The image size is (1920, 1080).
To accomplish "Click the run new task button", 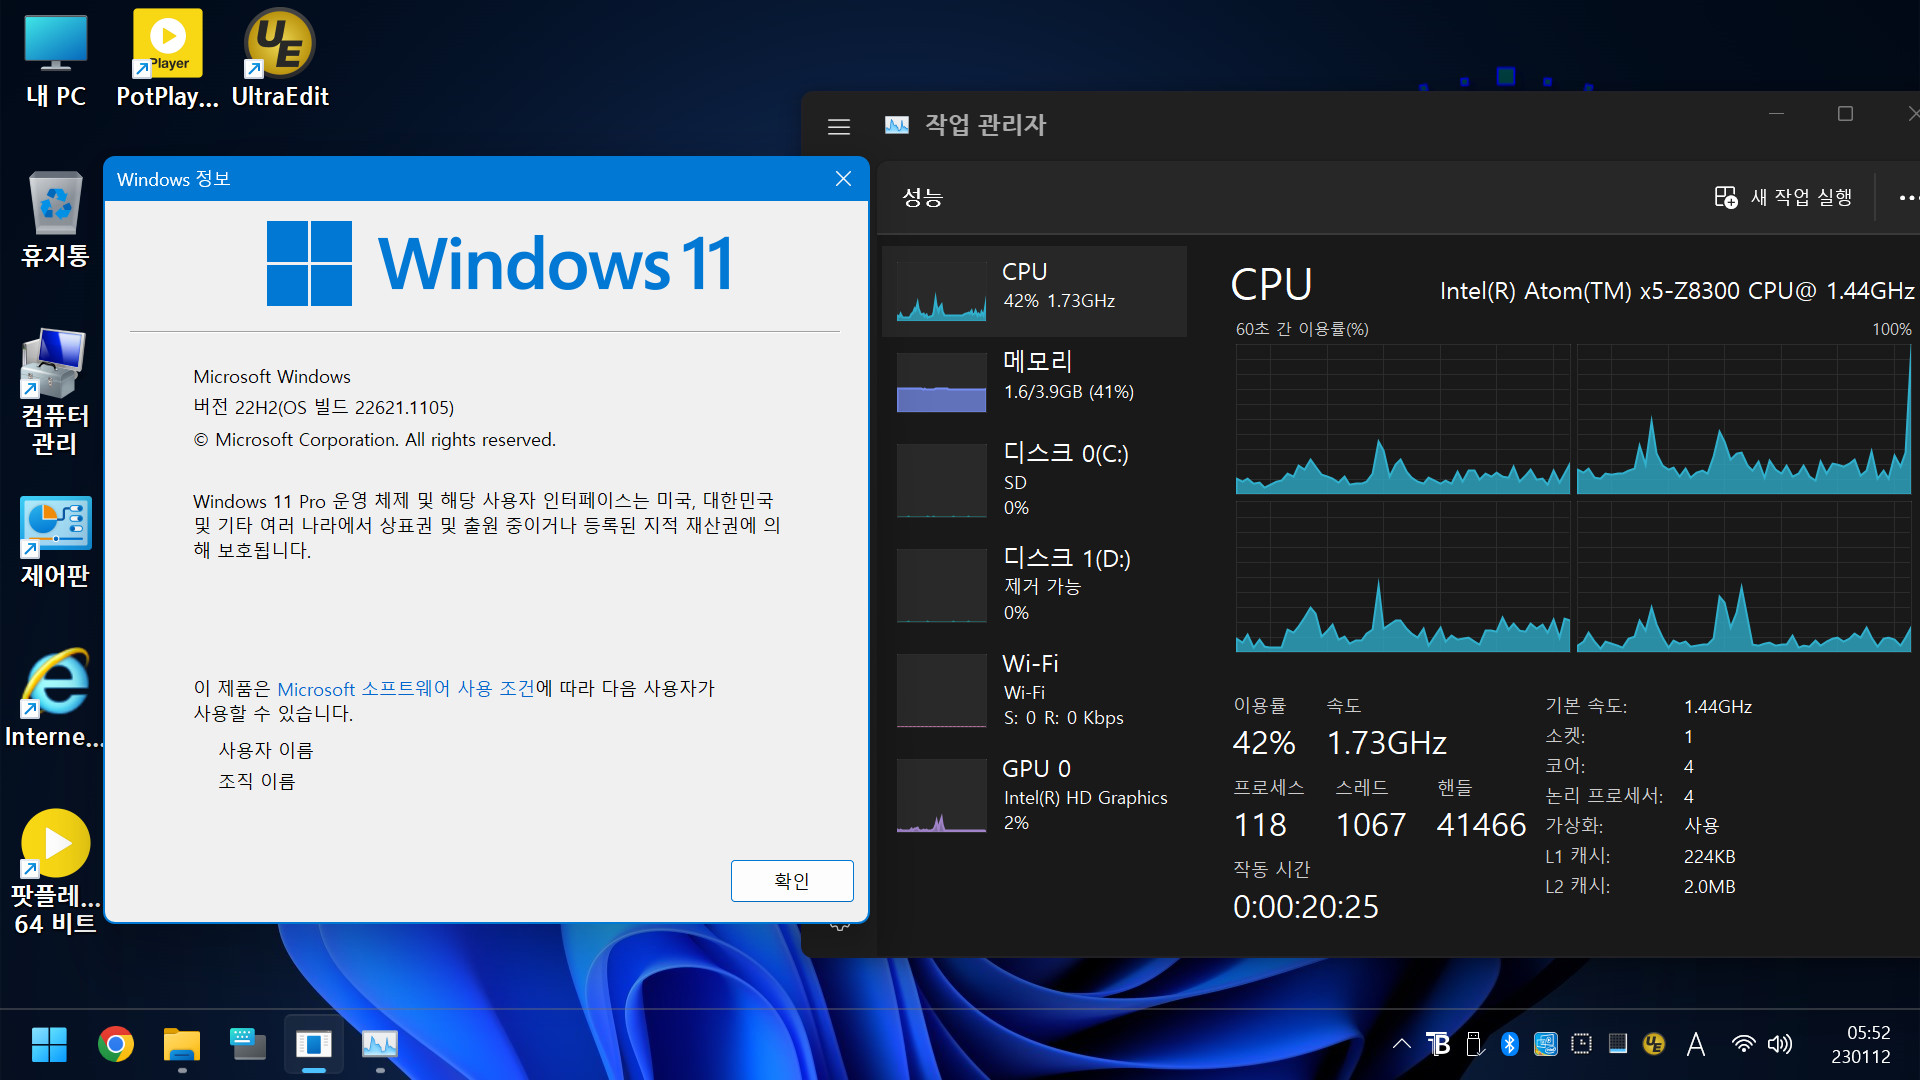I will pyautogui.click(x=1784, y=197).
